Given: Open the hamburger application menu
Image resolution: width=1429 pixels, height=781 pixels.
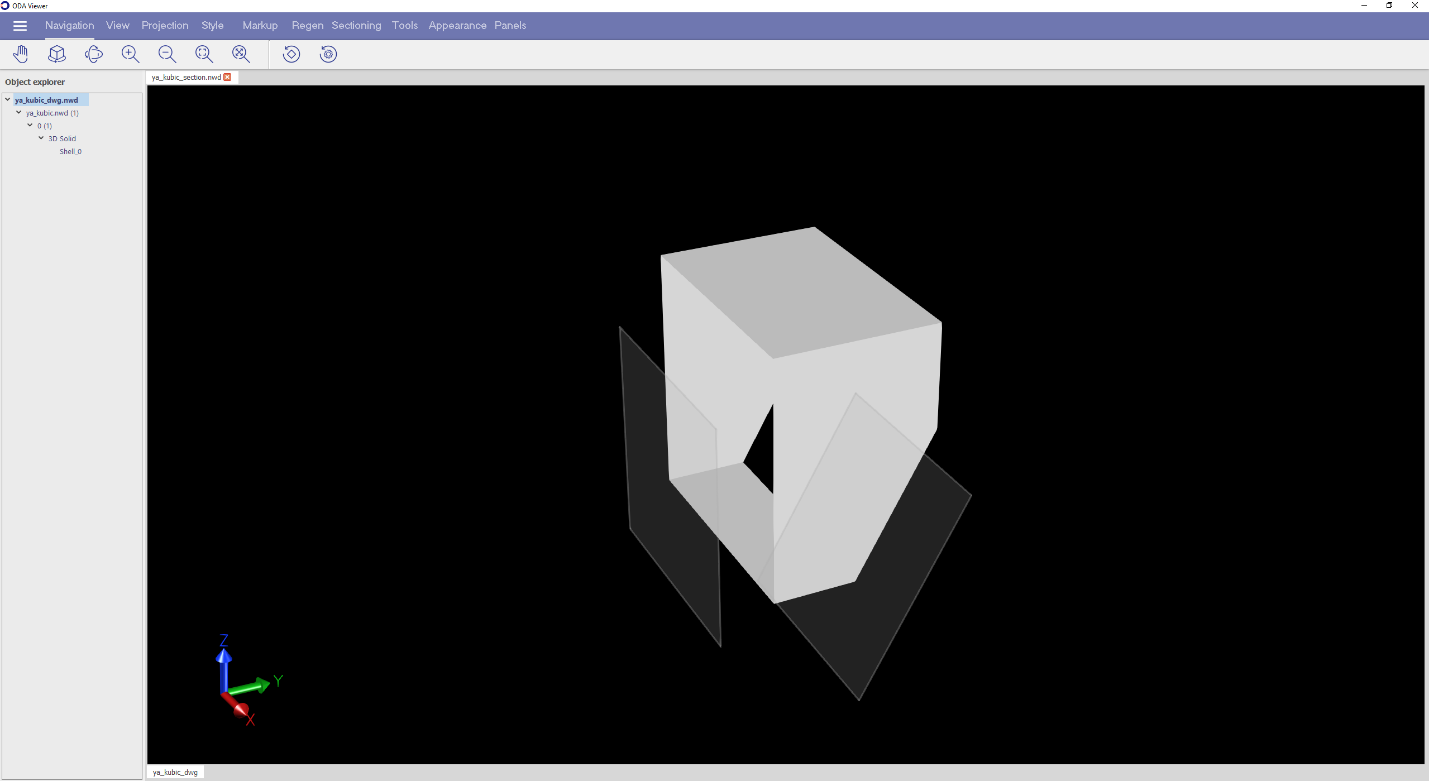Looking at the screenshot, I should tap(20, 25).
